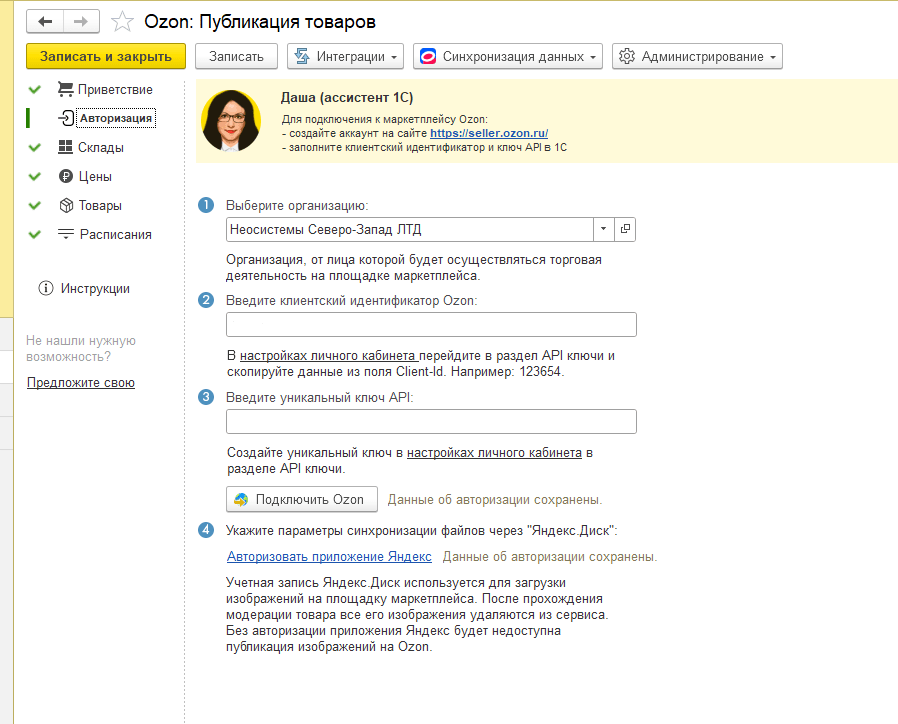Click the Ozon client identifier input field

[431, 325]
